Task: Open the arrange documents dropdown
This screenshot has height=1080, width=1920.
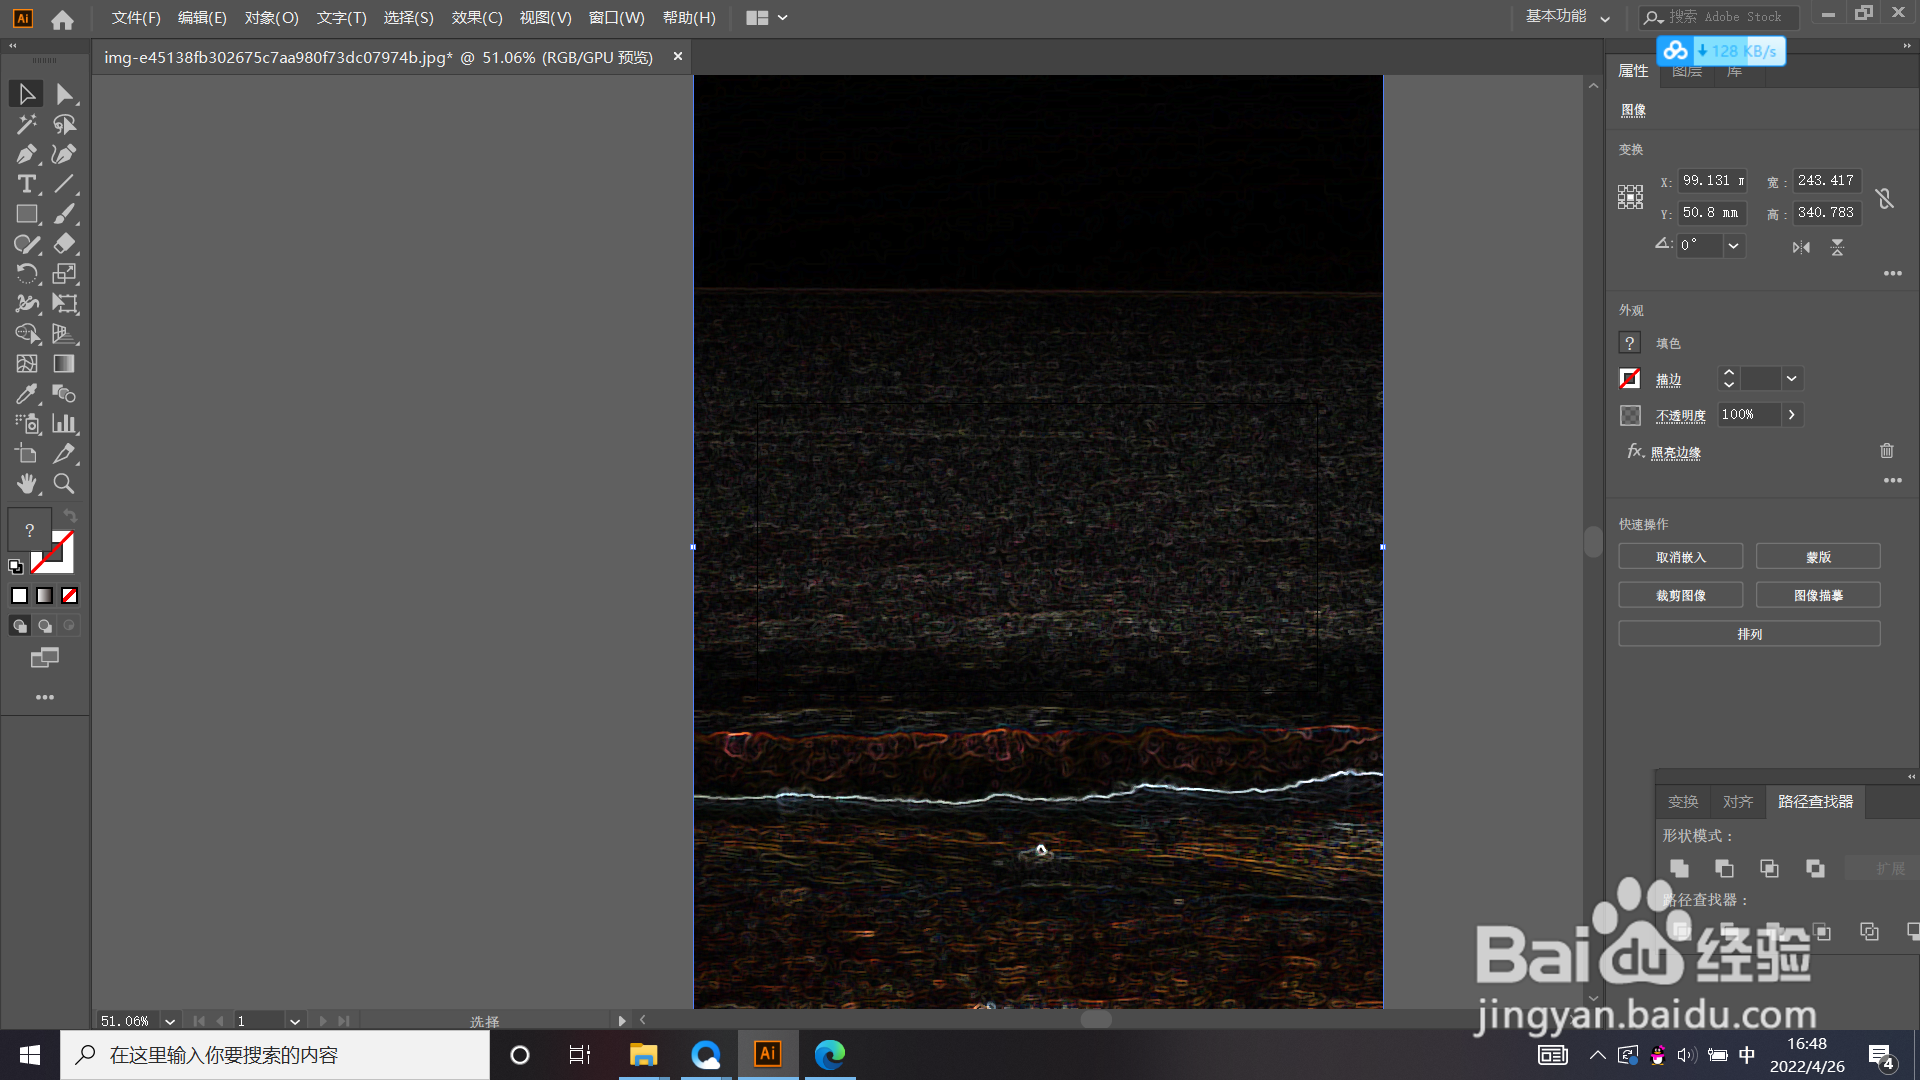Action: click(x=767, y=18)
